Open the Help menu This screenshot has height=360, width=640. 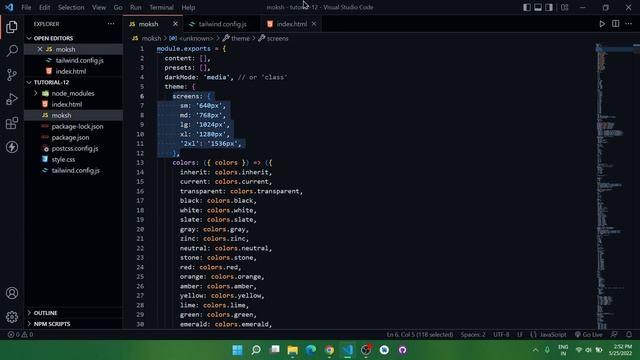click(188, 7)
